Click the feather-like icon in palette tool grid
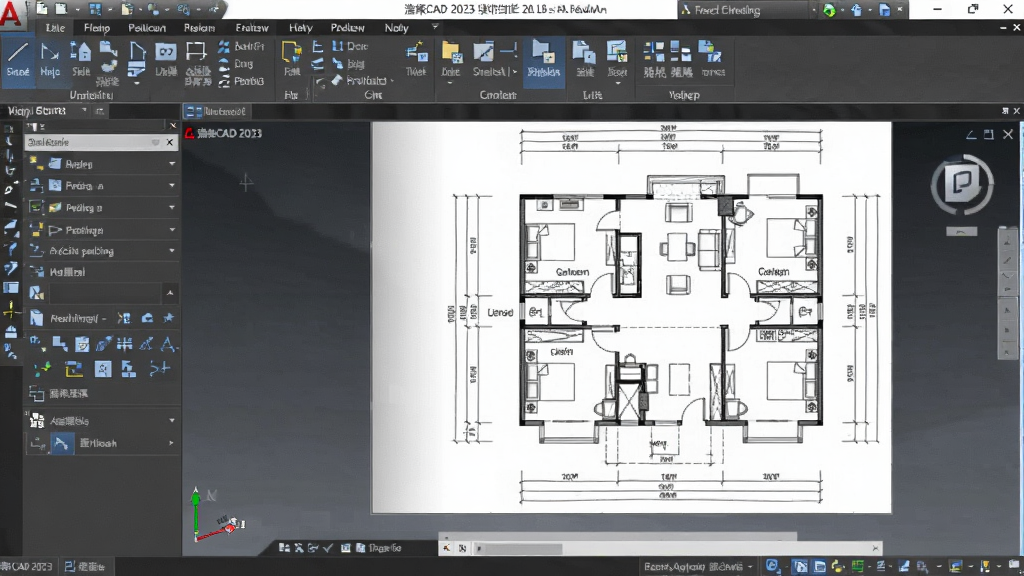This screenshot has width=1024, height=576. coord(103,344)
